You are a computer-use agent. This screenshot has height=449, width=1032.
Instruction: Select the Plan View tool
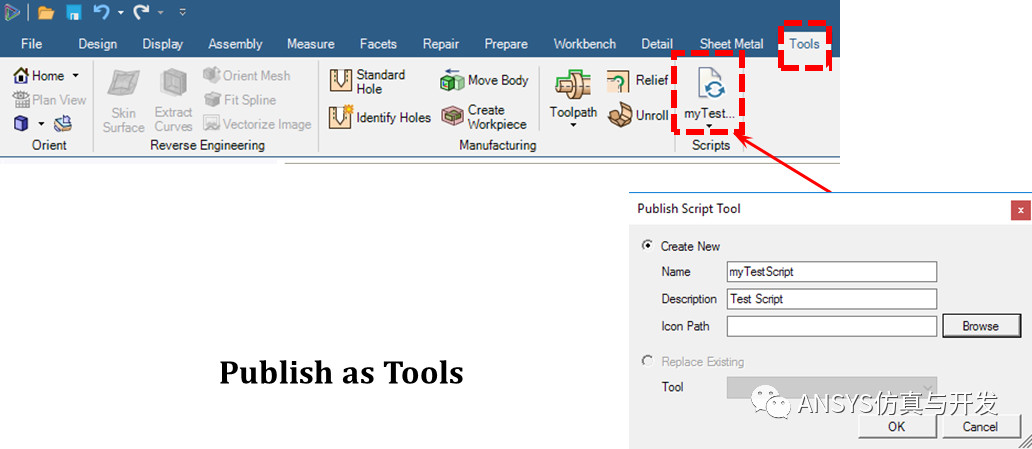pyautogui.click(x=50, y=100)
